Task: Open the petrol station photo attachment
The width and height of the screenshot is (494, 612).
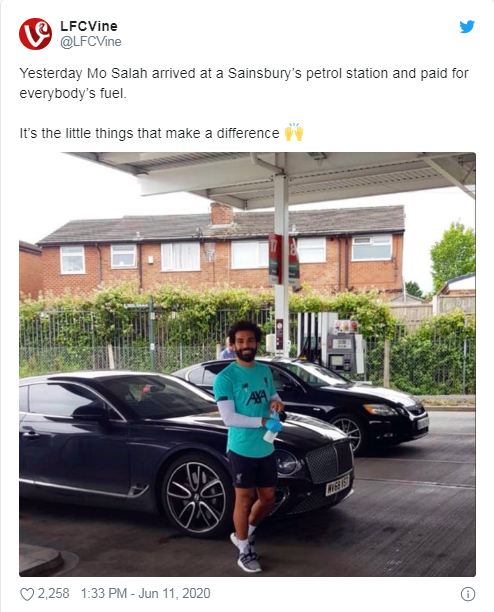Action: (247, 364)
